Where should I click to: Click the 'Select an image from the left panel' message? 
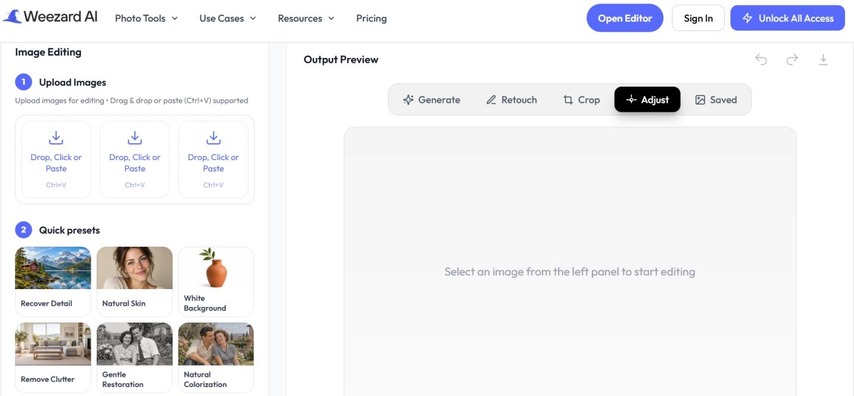(x=570, y=272)
